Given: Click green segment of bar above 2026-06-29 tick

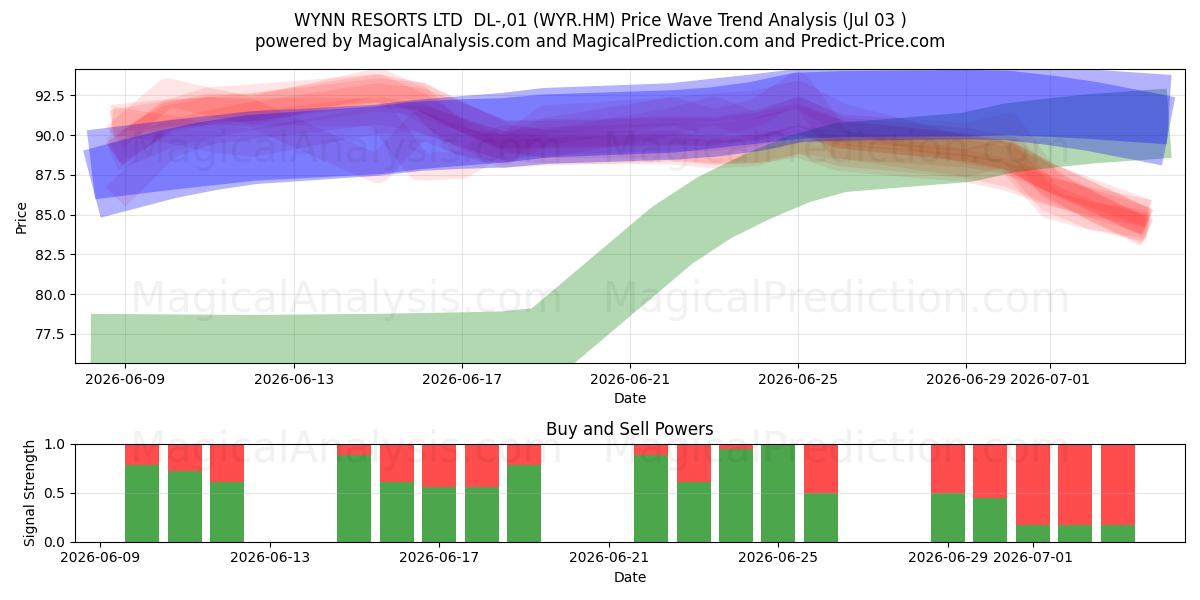Looking at the screenshot, I should pyautogui.click(x=948, y=517).
